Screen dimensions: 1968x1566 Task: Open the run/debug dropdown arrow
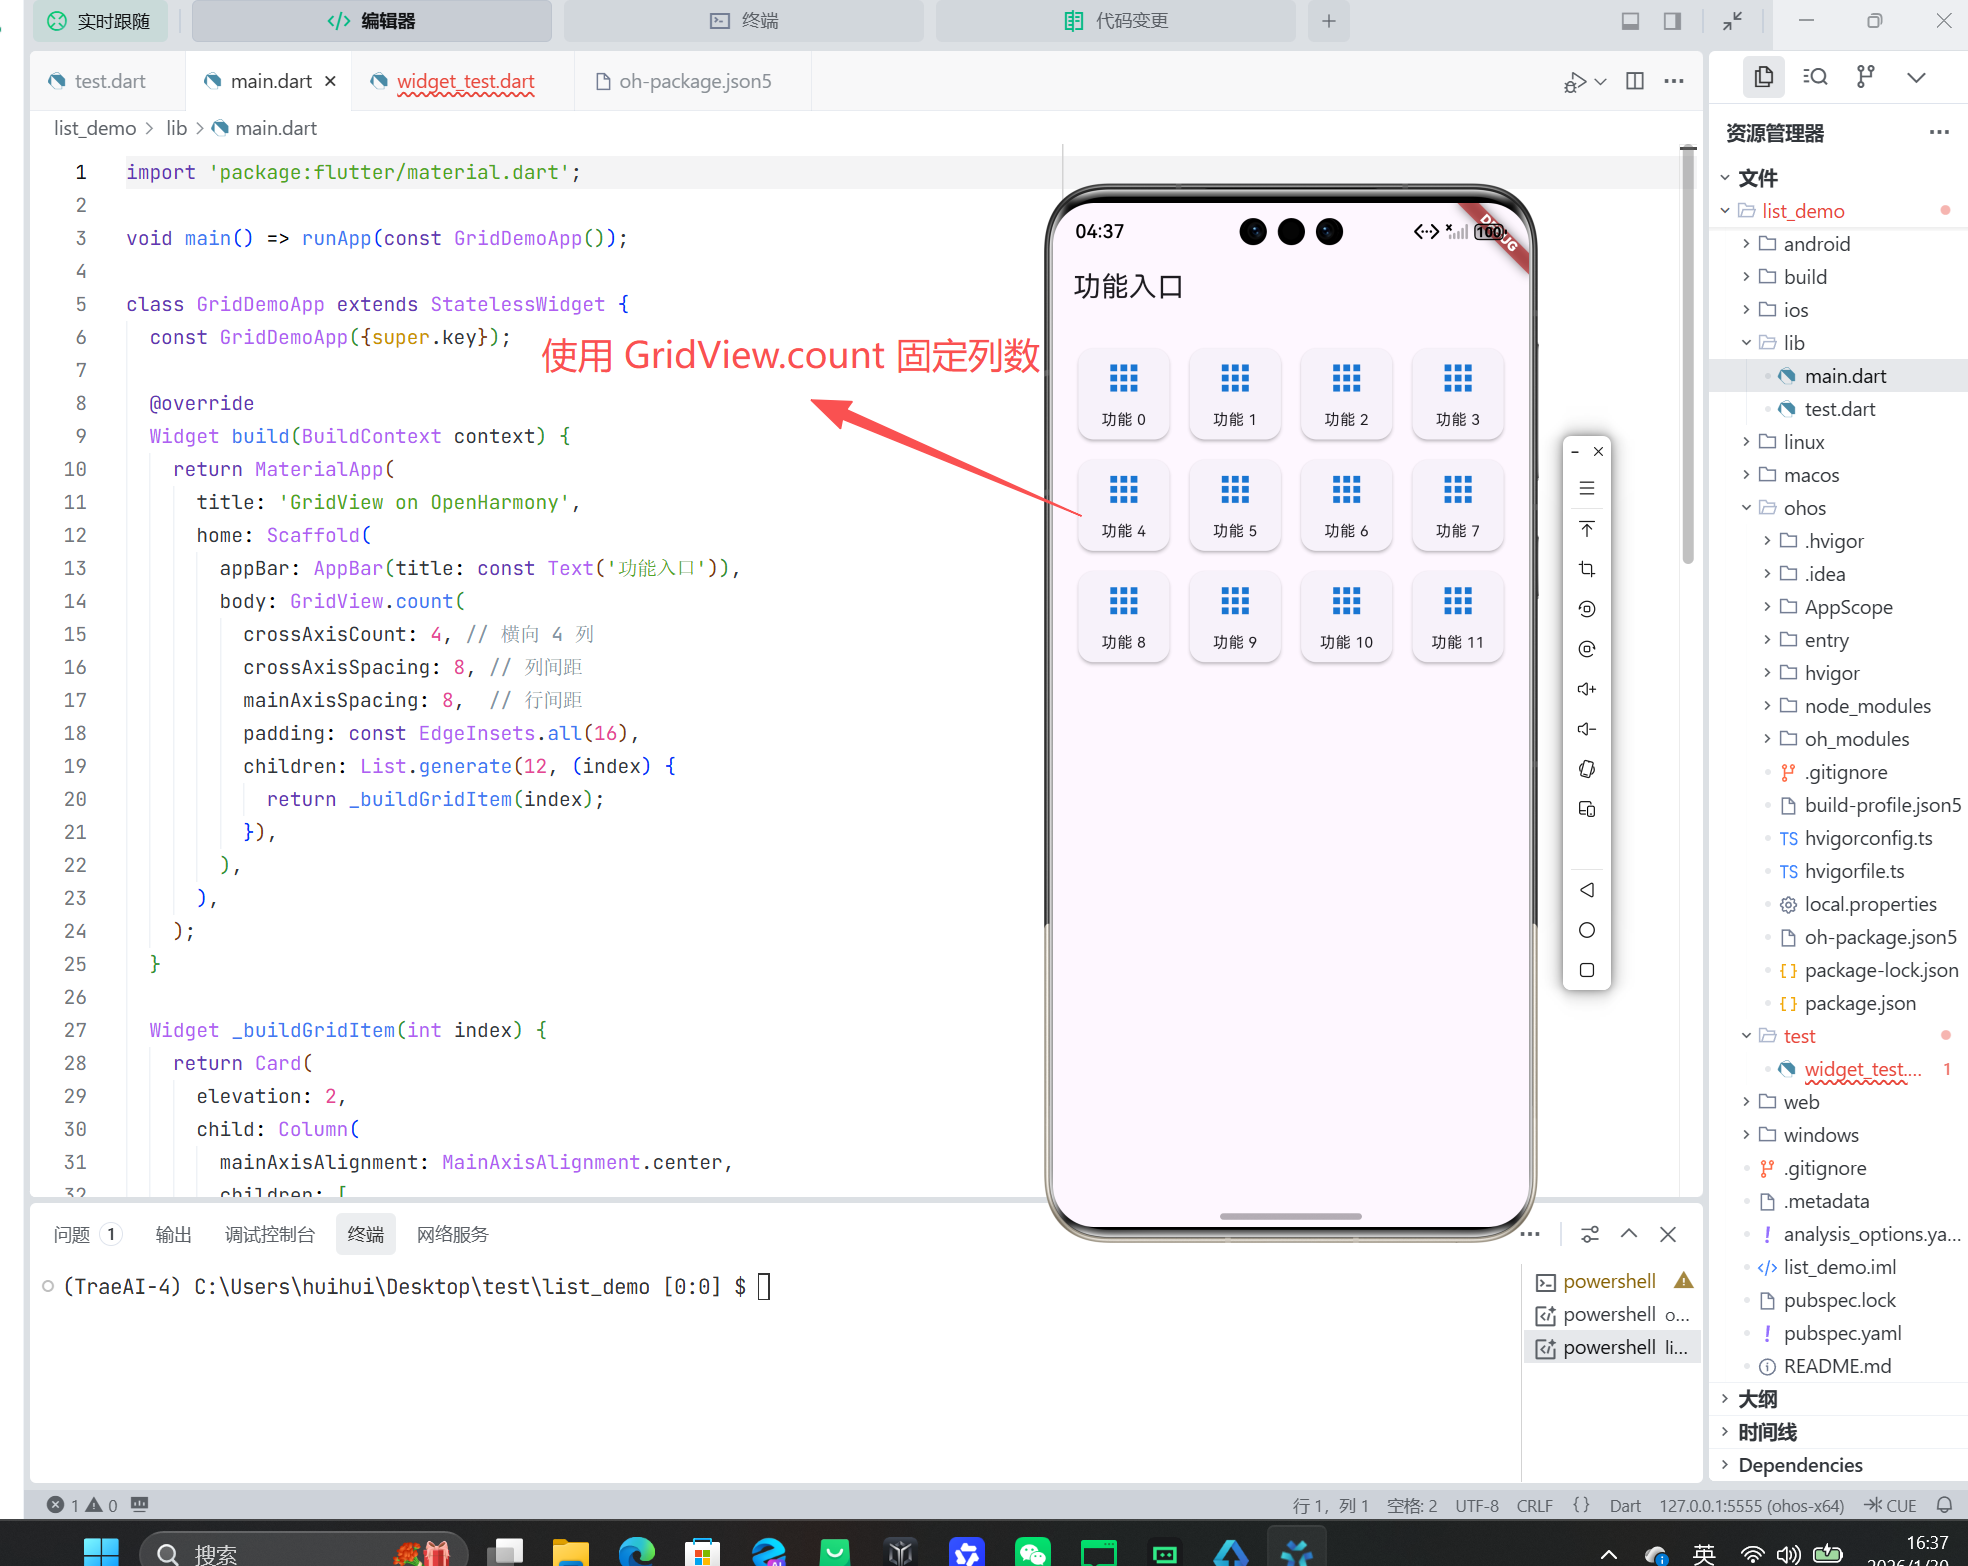coord(1601,82)
